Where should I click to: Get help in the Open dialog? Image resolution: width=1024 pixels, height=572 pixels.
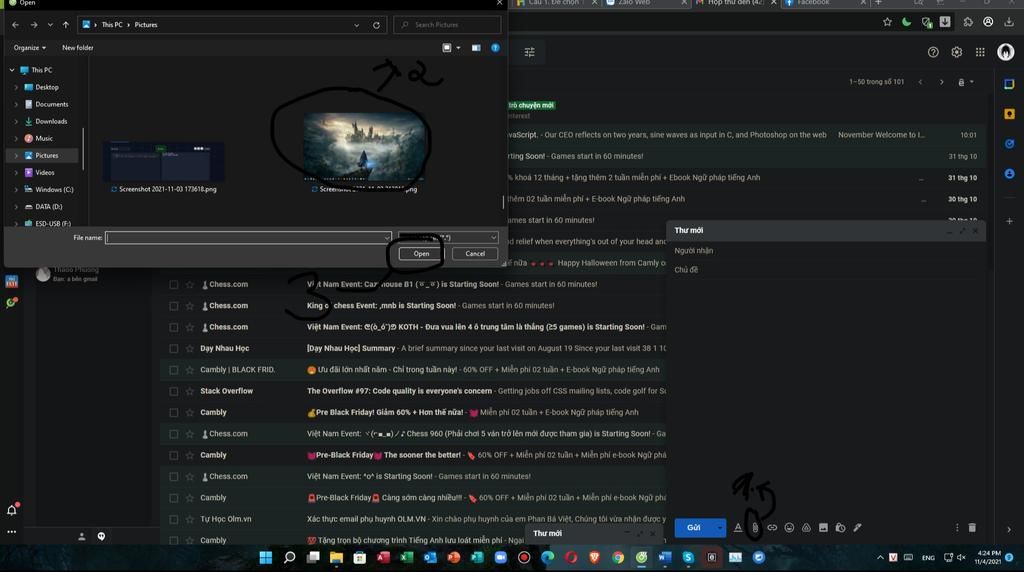[x=495, y=48]
